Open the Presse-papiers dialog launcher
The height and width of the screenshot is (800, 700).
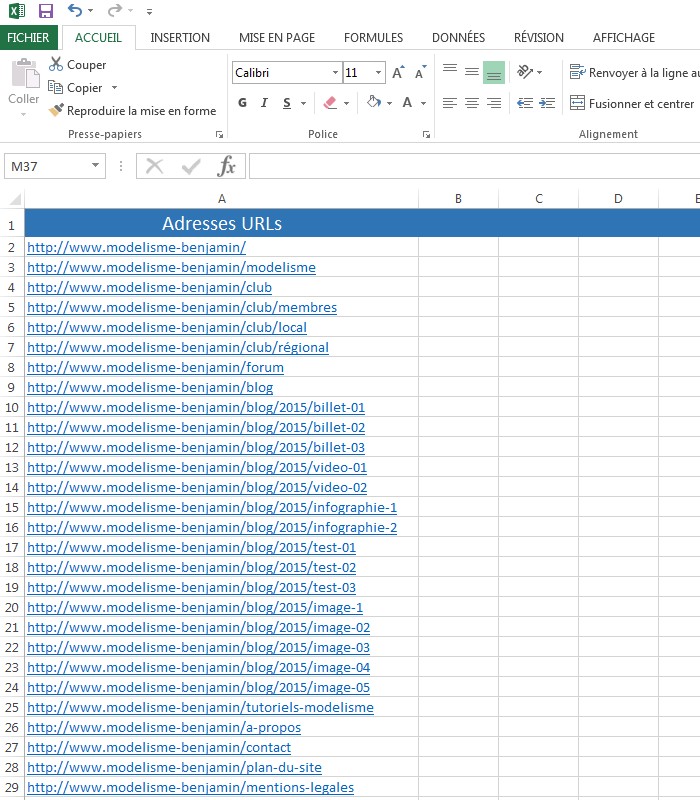coord(219,134)
